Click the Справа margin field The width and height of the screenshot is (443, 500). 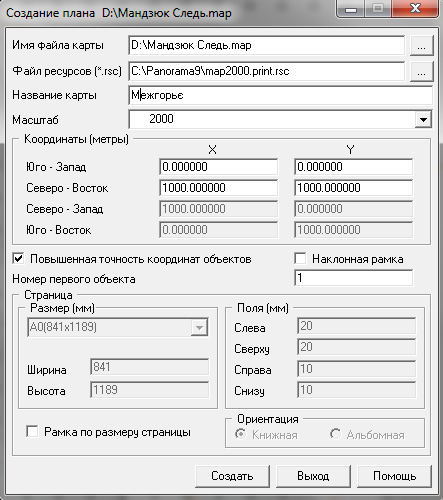[356, 369]
